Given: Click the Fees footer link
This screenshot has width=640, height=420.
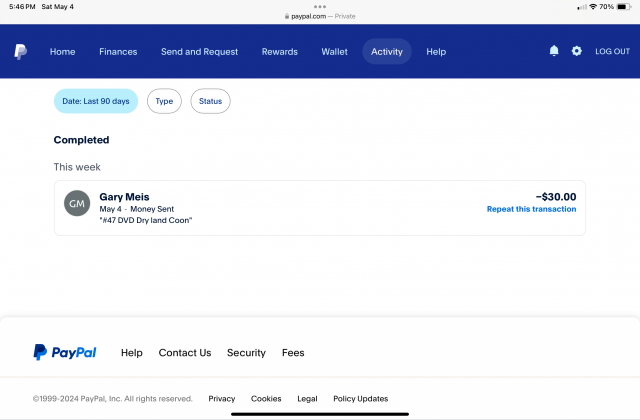Looking at the screenshot, I should tap(293, 353).
